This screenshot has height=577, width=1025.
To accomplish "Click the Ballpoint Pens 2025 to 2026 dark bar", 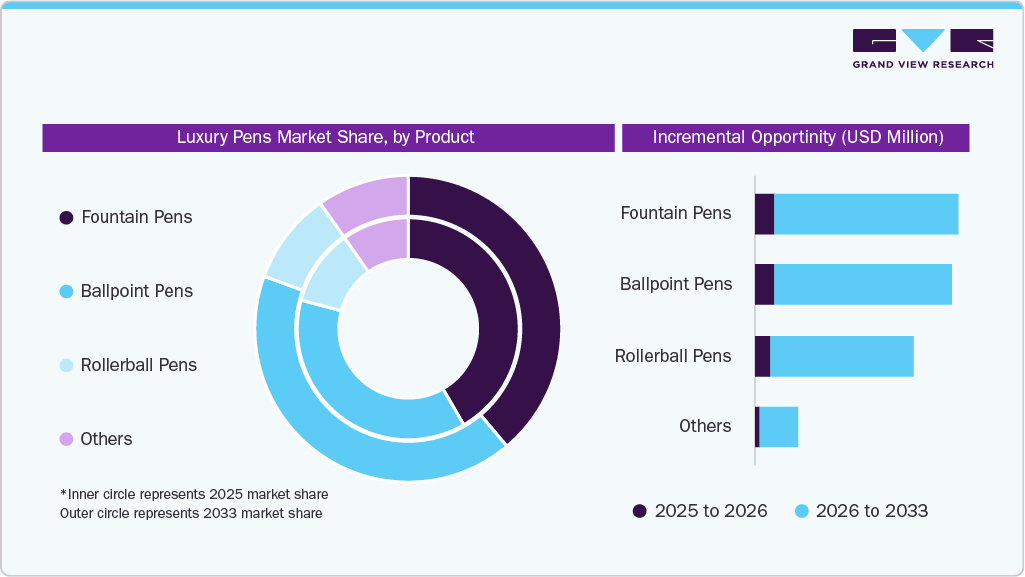I will point(764,284).
